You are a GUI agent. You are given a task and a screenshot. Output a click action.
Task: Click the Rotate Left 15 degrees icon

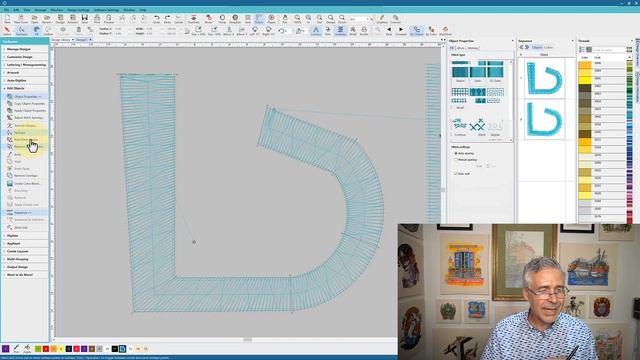click(255, 31)
